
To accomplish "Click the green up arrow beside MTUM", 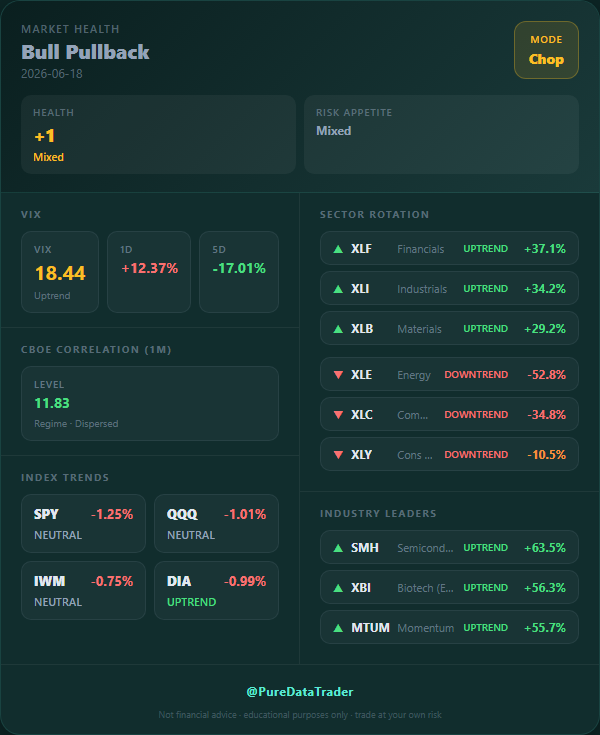I will click(x=338, y=627).
